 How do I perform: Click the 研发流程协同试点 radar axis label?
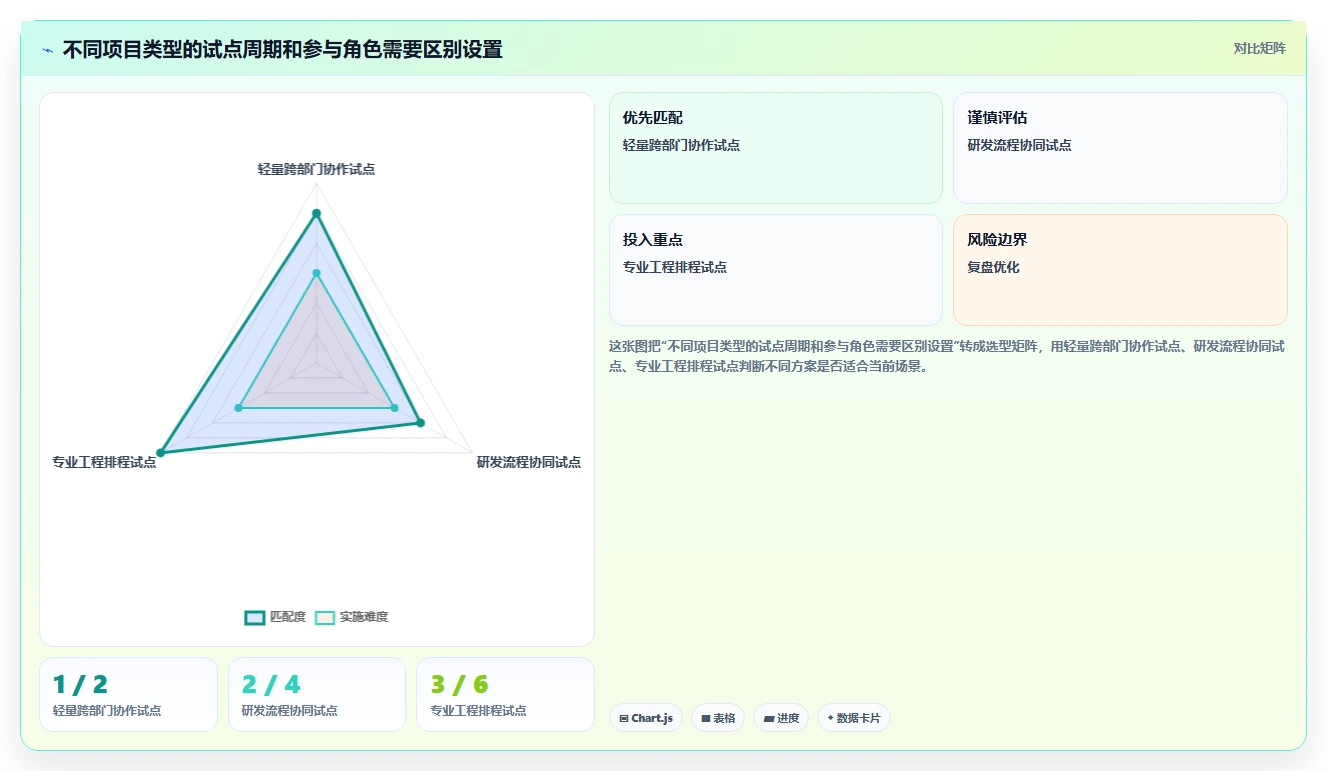pos(529,462)
